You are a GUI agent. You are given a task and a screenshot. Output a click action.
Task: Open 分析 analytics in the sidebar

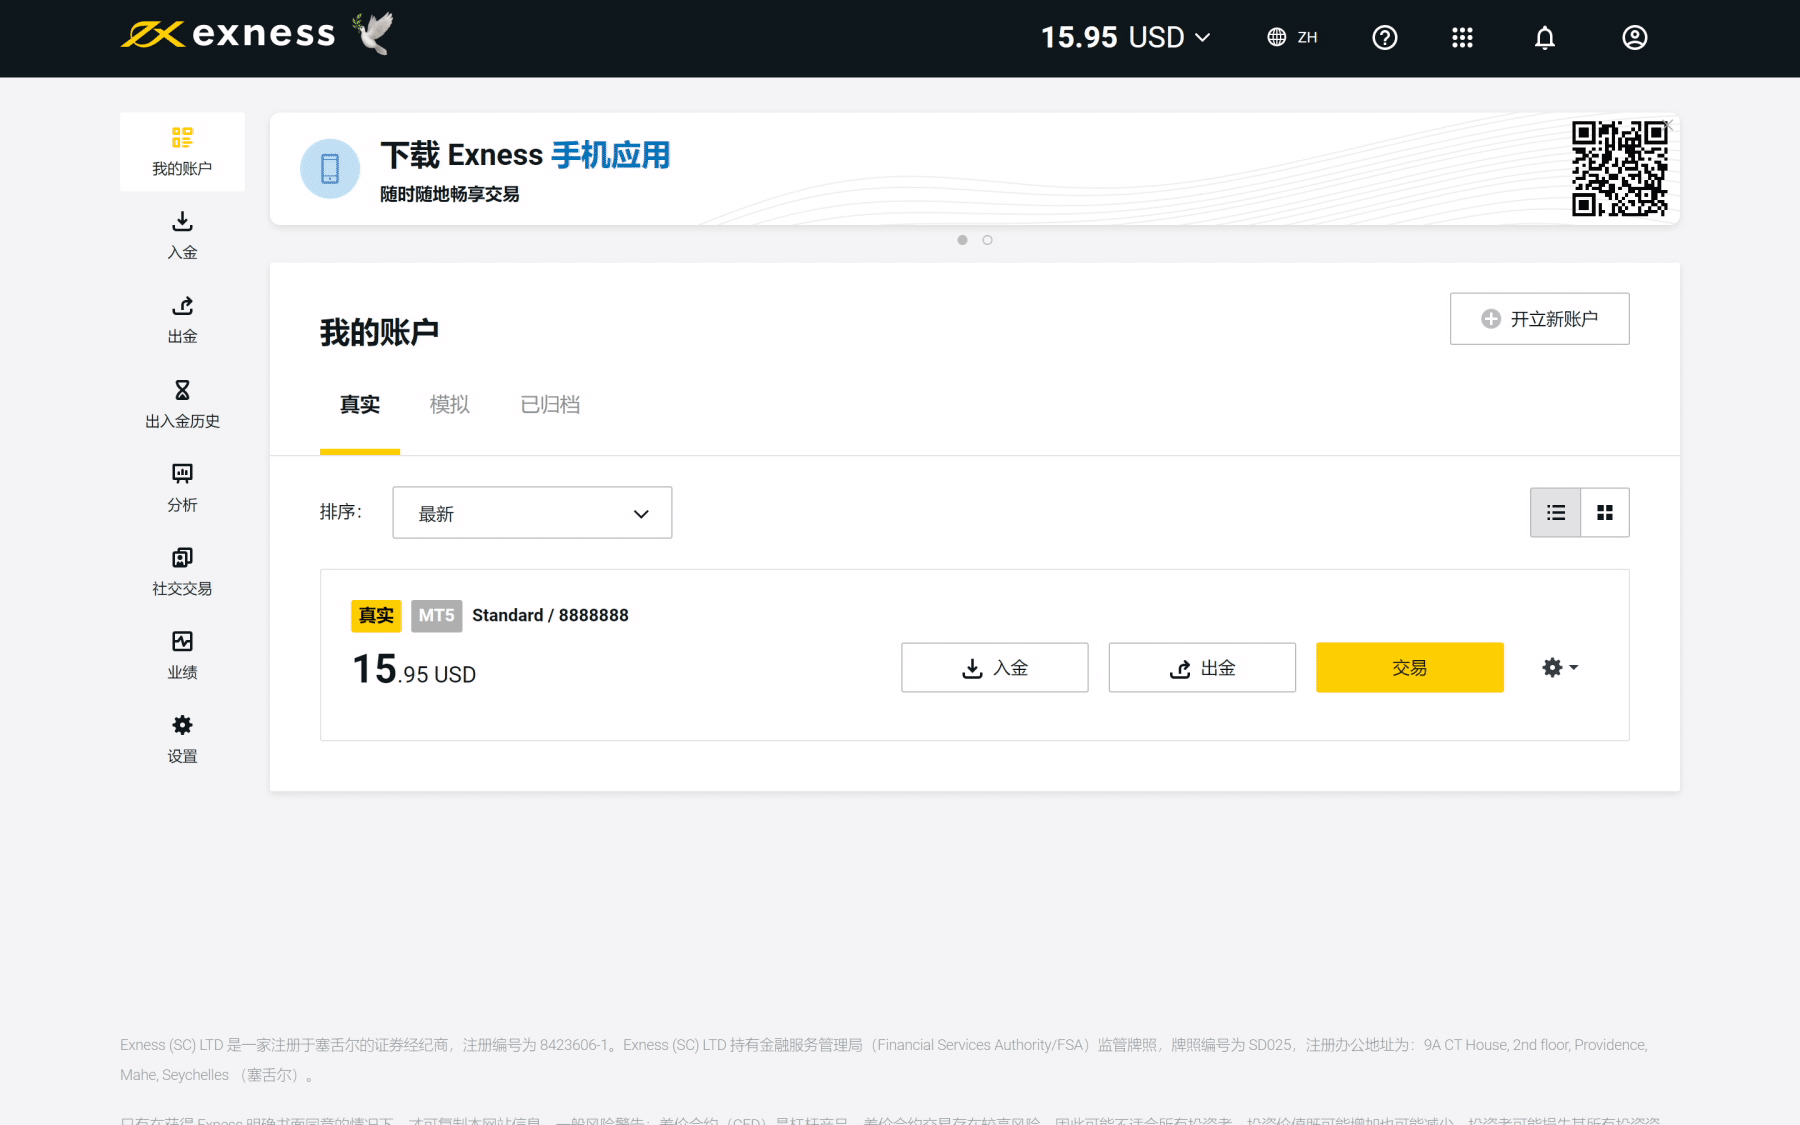[182, 487]
